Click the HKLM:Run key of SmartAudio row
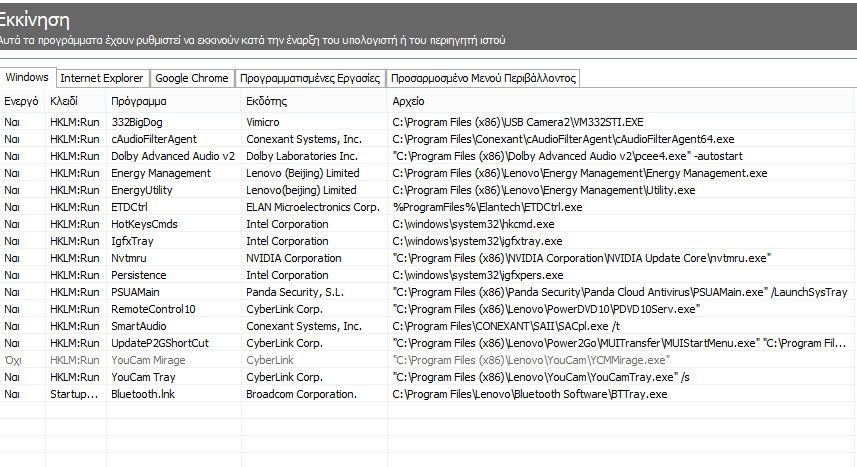The height and width of the screenshot is (467, 857). click(75, 325)
